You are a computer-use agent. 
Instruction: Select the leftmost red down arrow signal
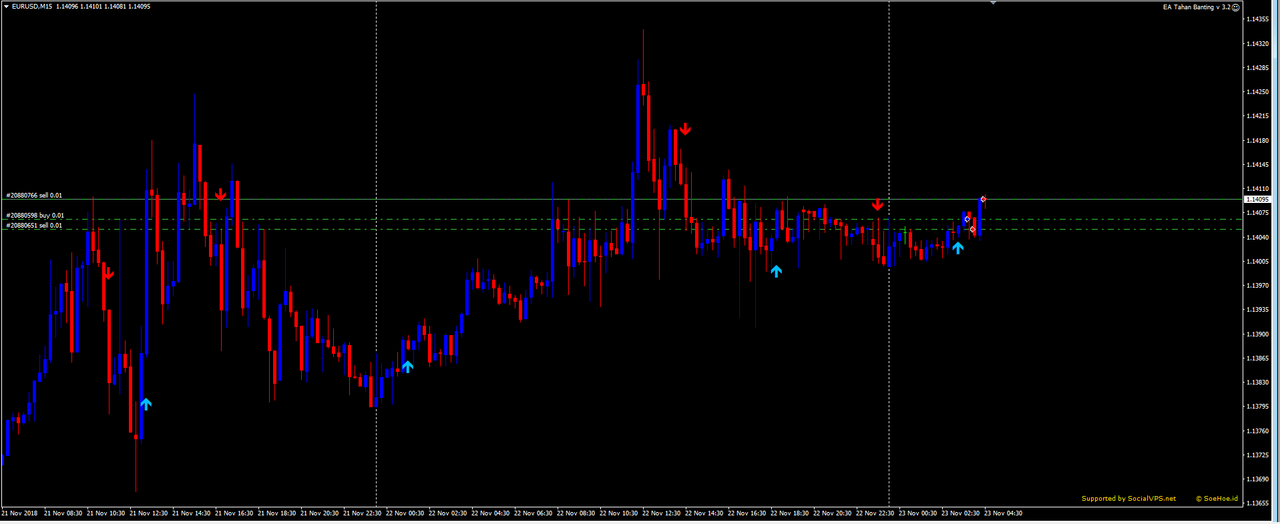pos(108,272)
